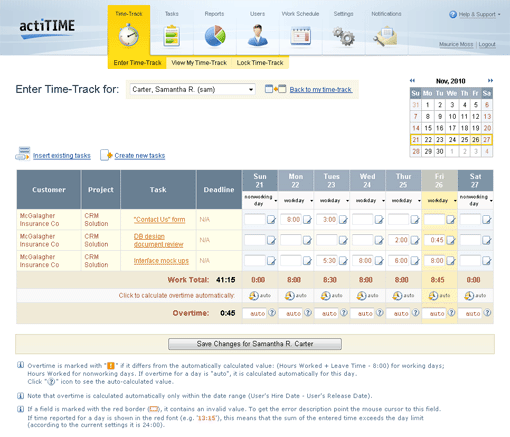
Task: Go to previous month in calendar
Action: click(412, 80)
